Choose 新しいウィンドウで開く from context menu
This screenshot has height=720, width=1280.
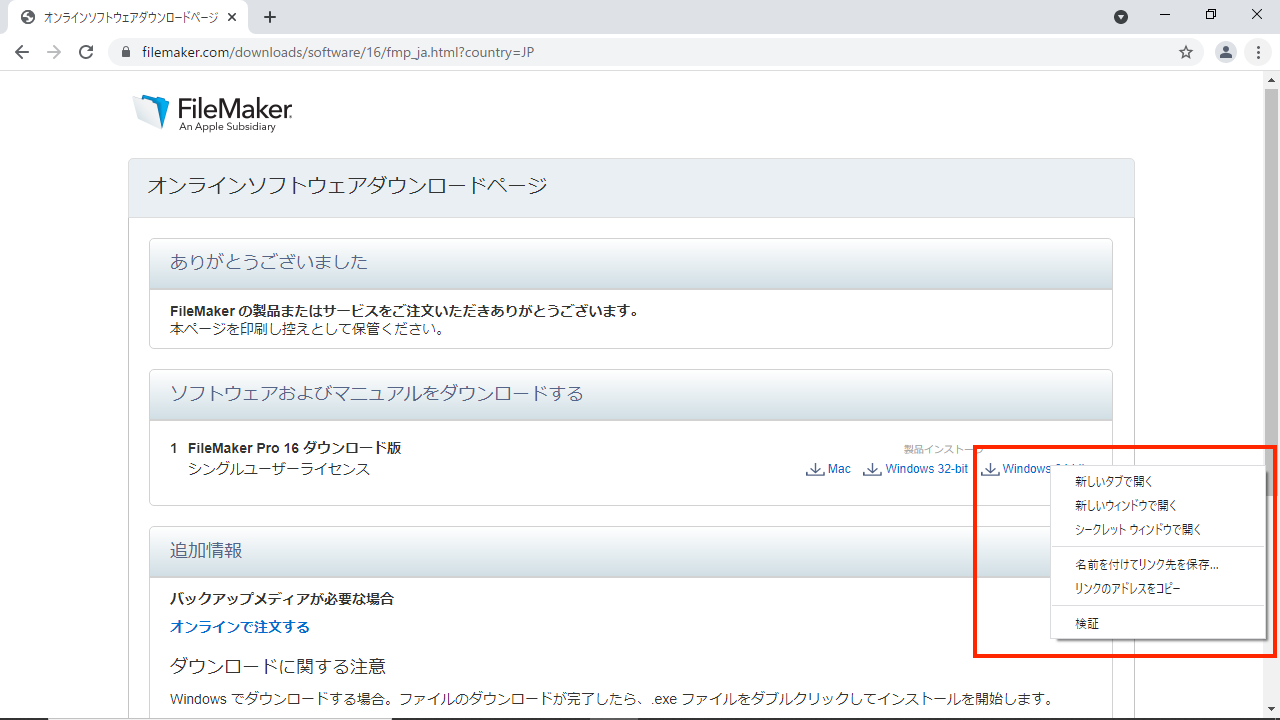click(1158, 506)
